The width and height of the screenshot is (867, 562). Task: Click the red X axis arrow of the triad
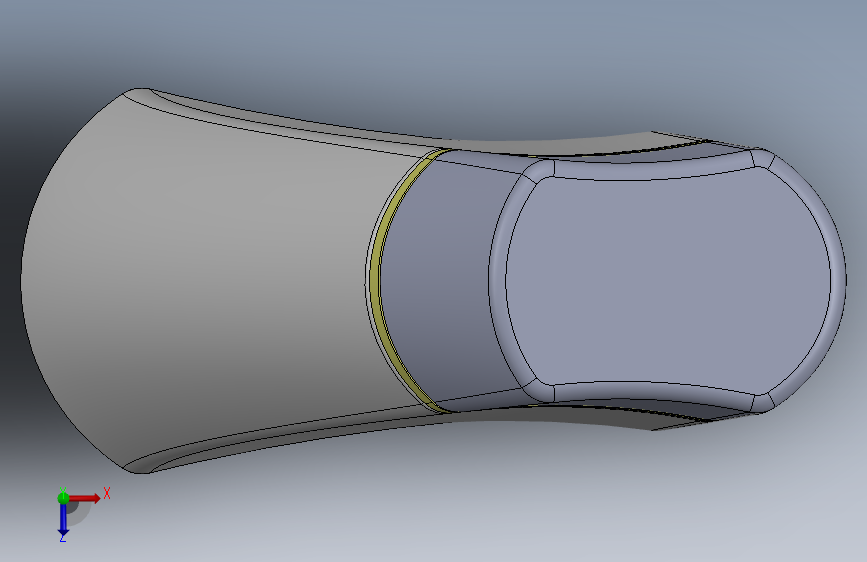[x=84, y=498]
